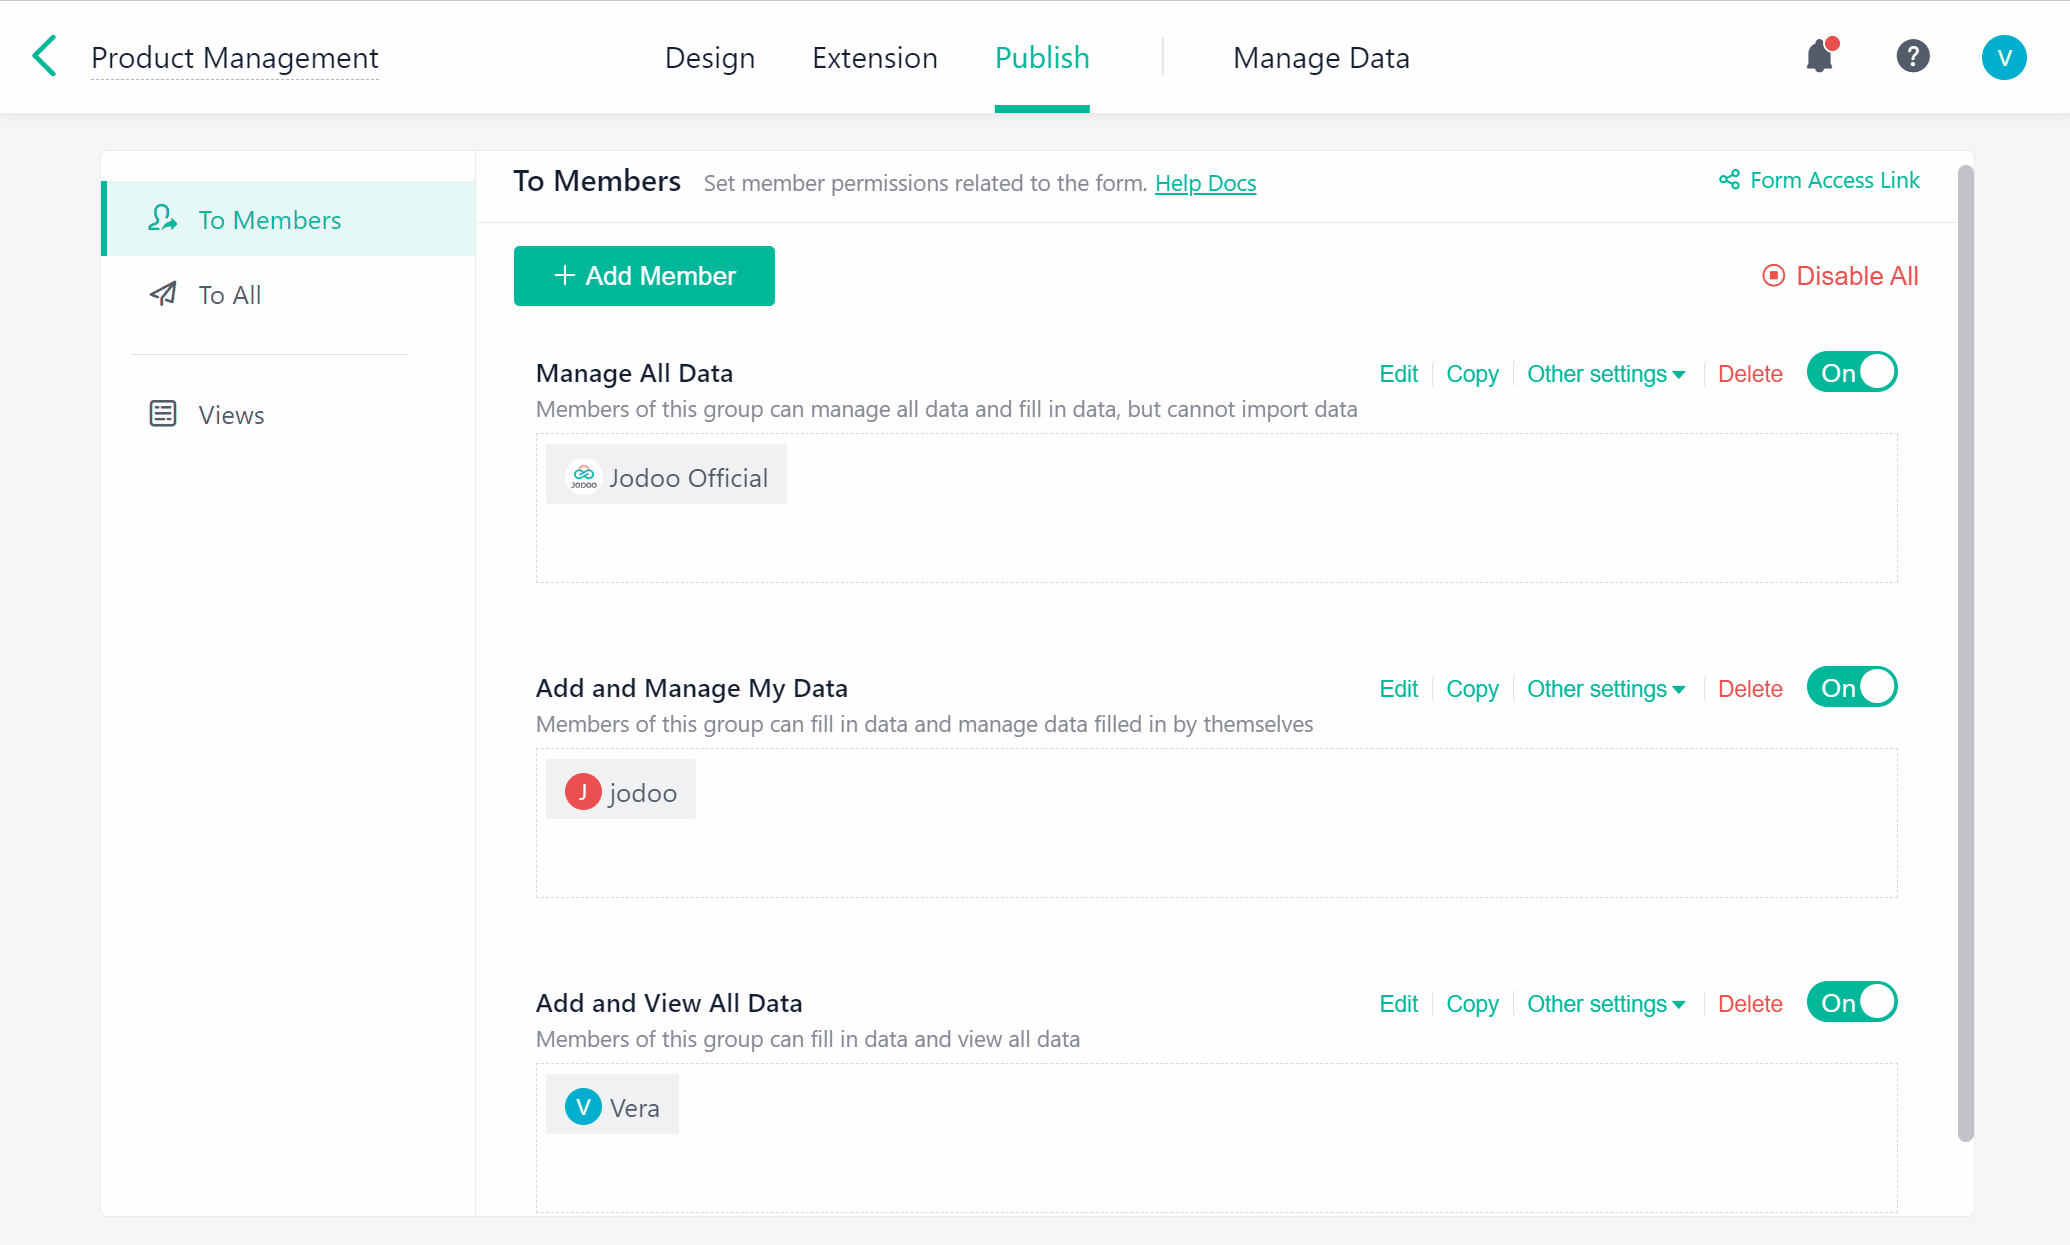The width and height of the screenshot is (2070, 1245).
Task: Click the back arrow icon
Action: 44,56
